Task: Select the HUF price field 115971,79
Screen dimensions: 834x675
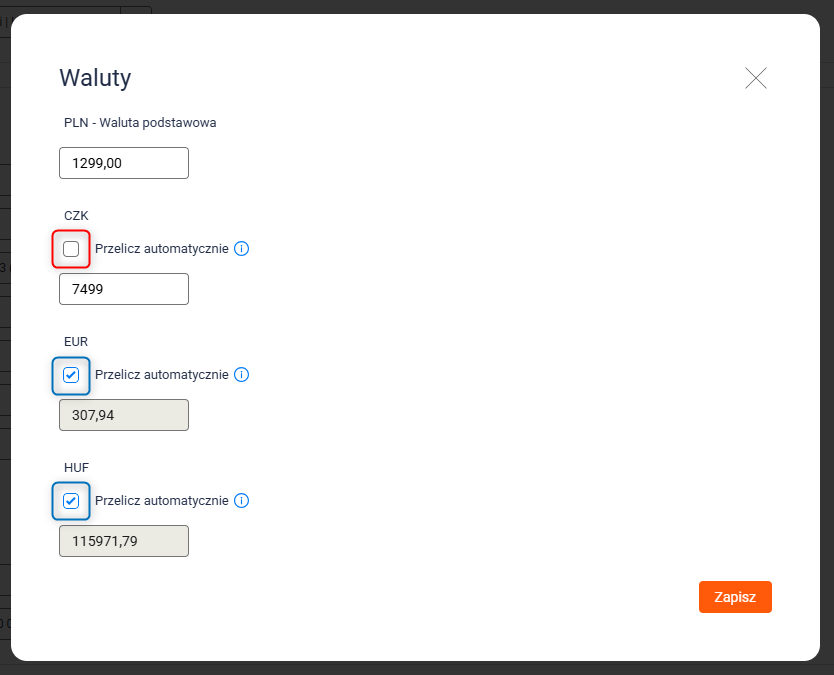Action: (x=124, y=541)
